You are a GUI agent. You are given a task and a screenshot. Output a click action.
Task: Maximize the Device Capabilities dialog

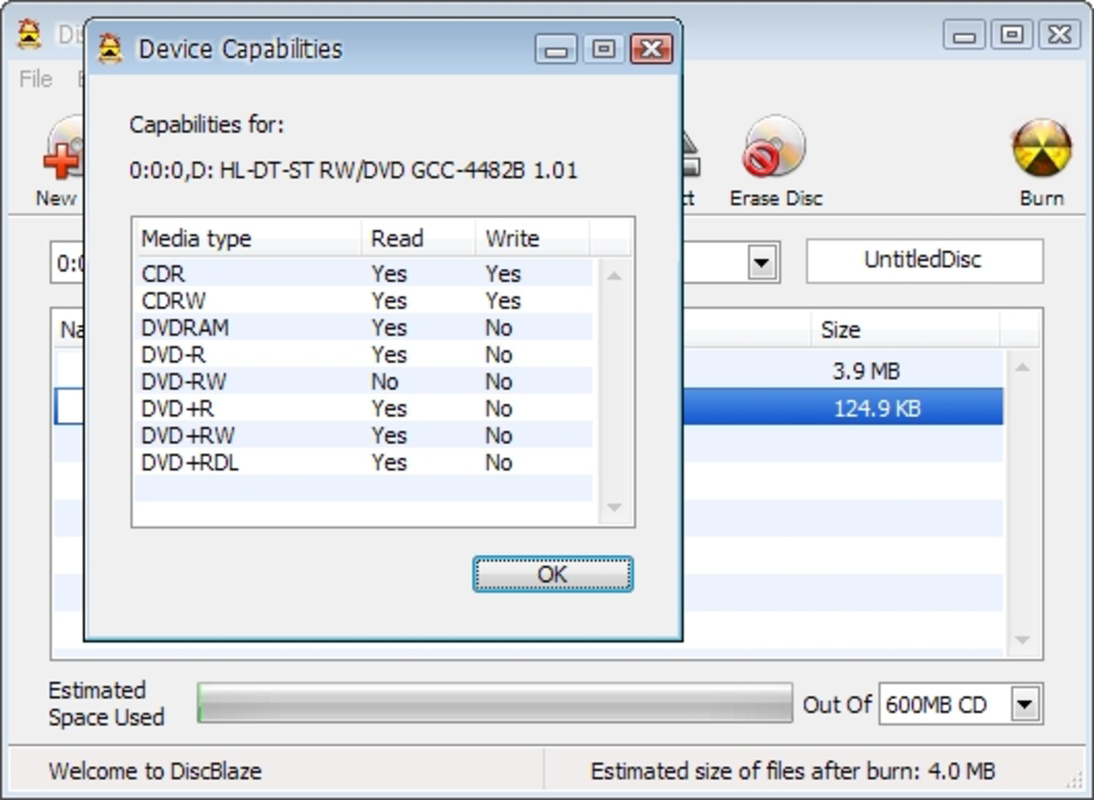point(604,49)
